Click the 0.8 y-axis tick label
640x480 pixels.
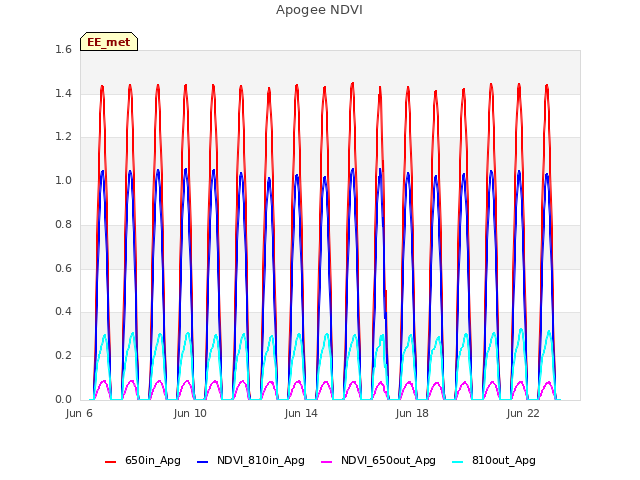pyautogui.click(x=63, y=224)
